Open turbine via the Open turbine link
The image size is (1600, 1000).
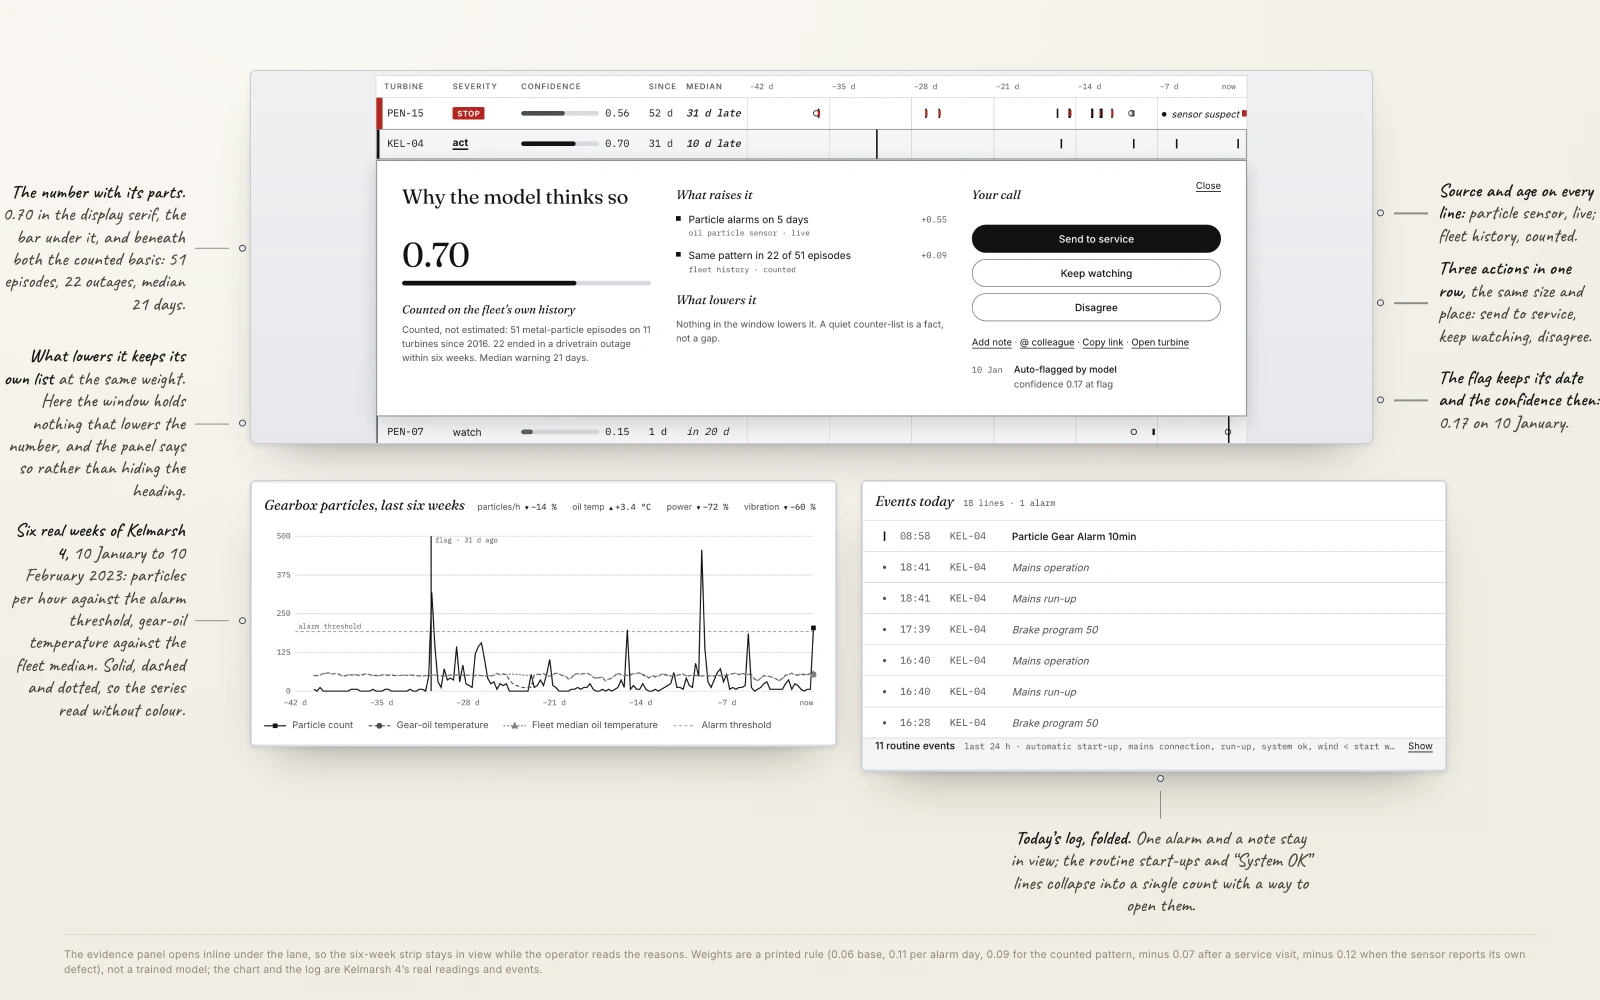1160,343
